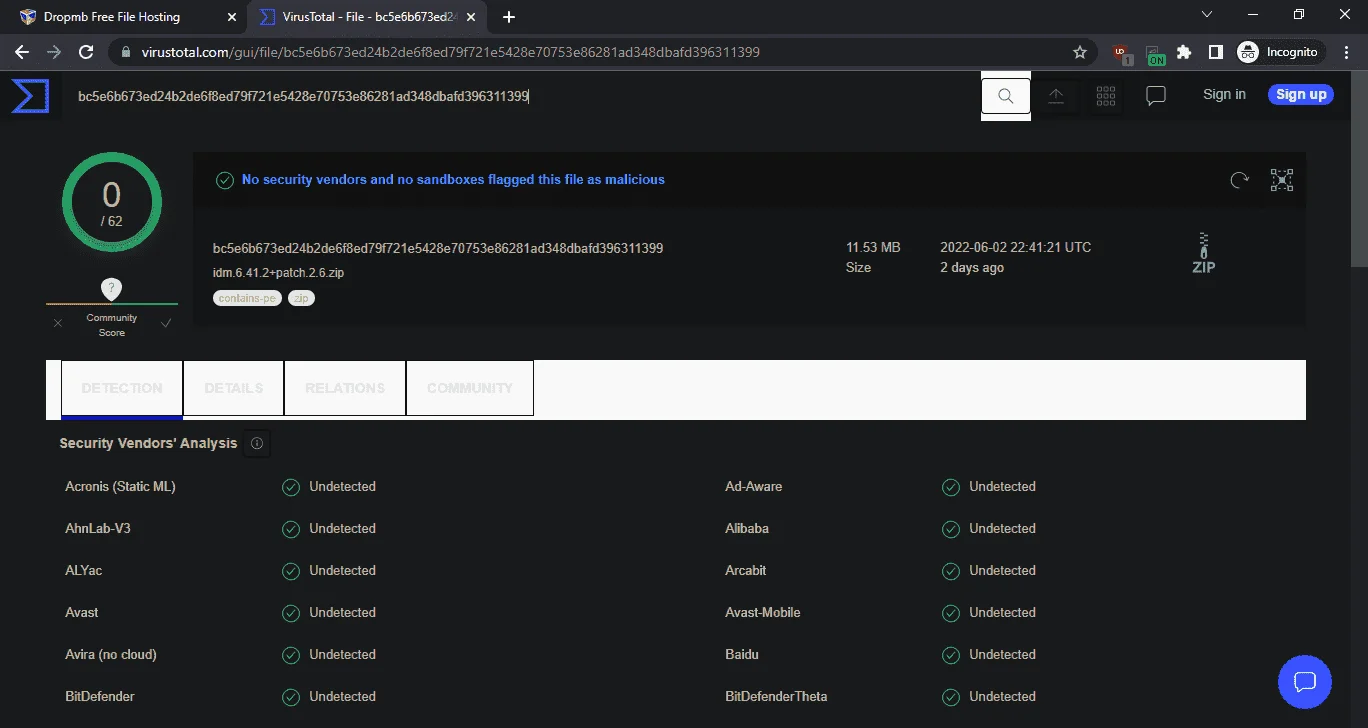Select the COMMUNITY tab
The height and width of the screenshot is (728, 1368).
click(470, 388)
